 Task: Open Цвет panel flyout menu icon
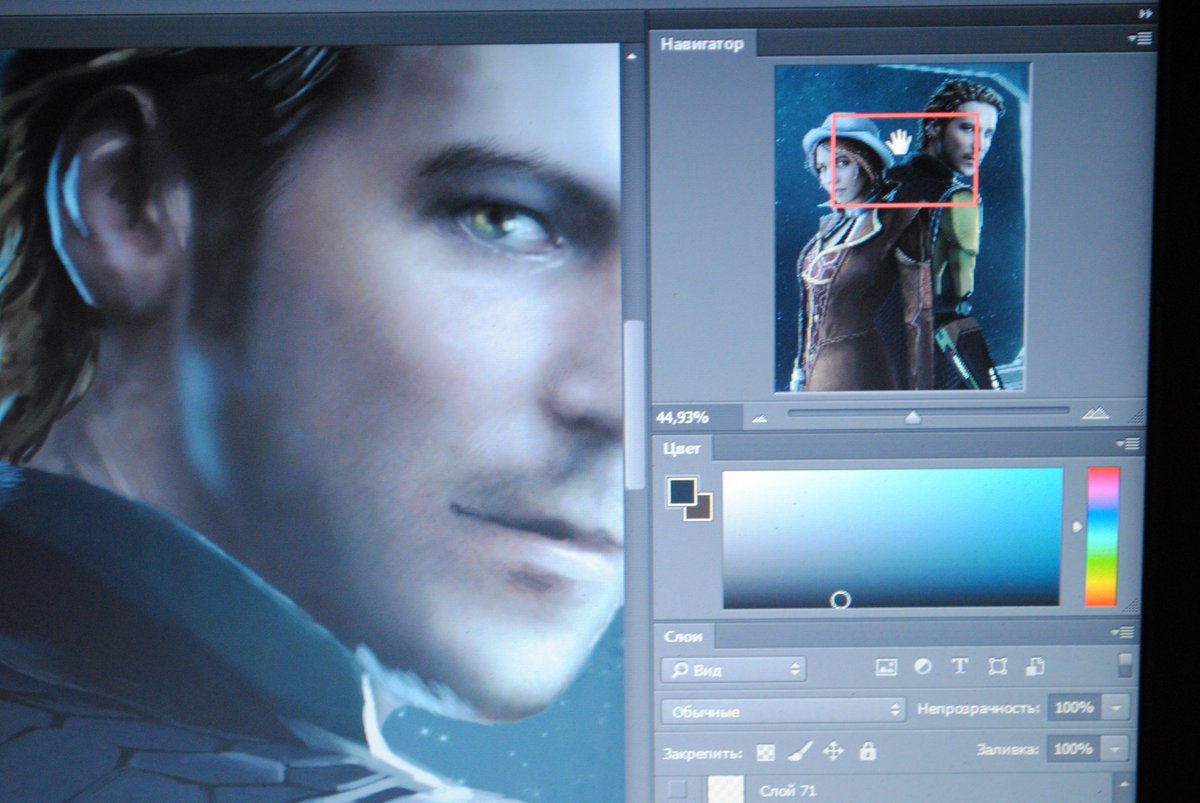pyautogui.click(x=1127, y=443)
